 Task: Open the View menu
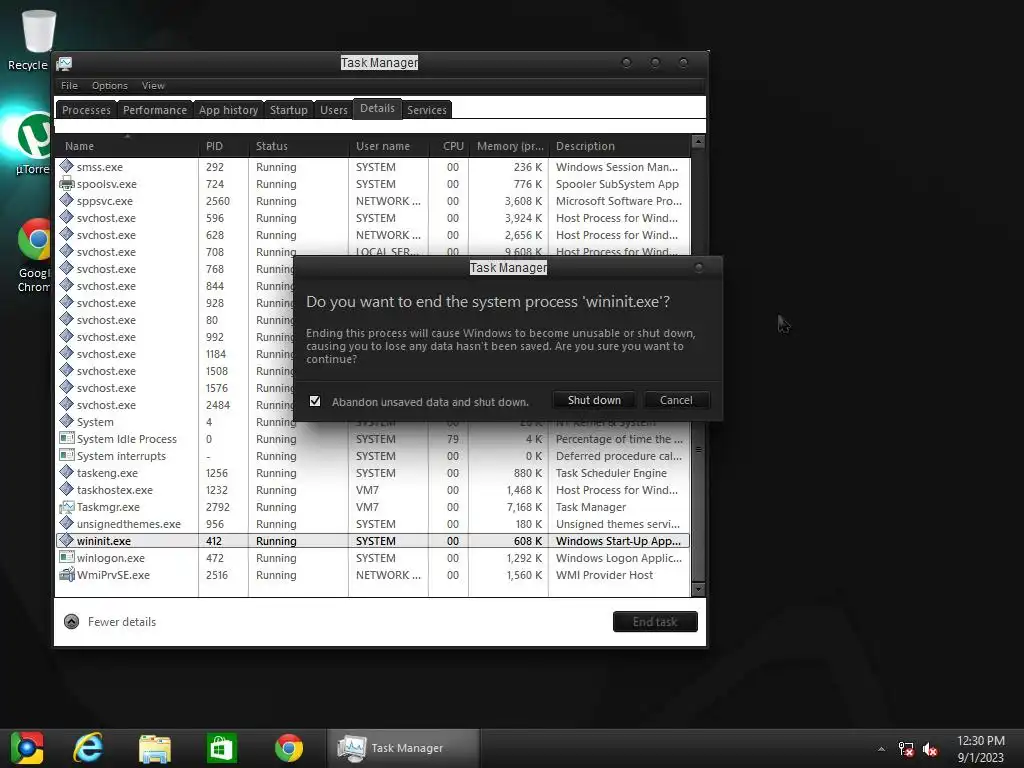[x=153, y=86]
